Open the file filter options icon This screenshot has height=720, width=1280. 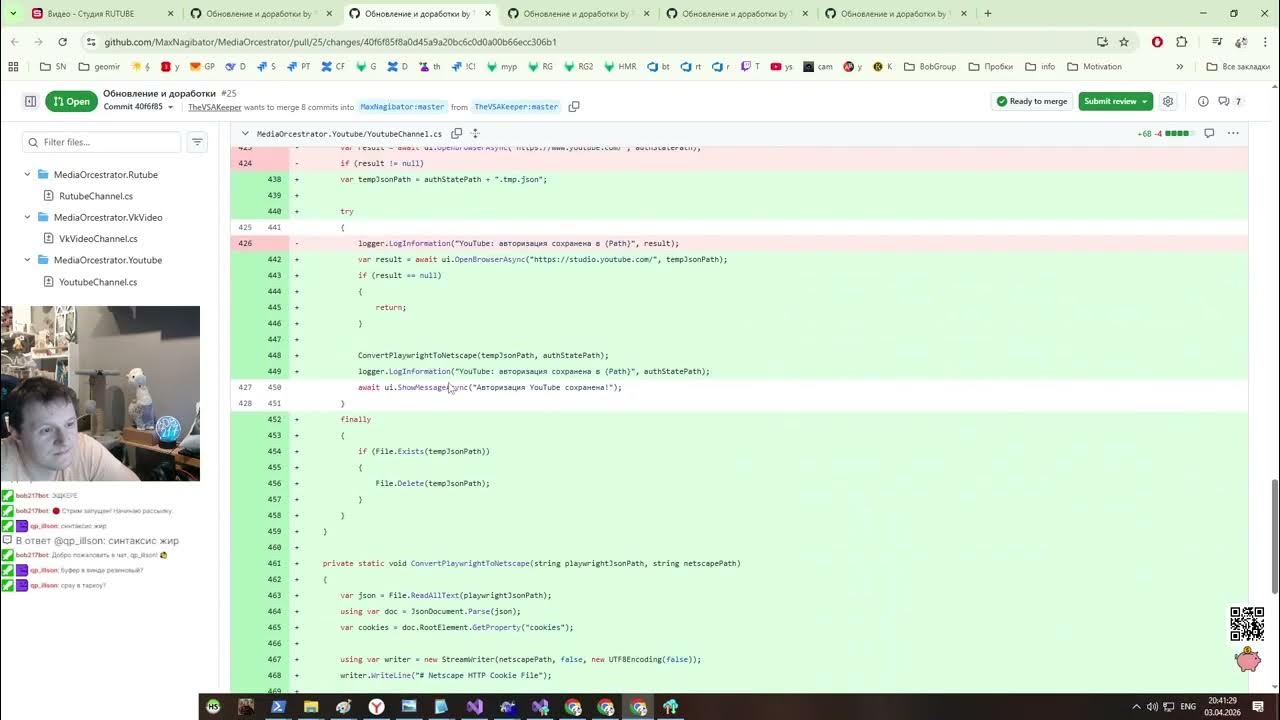click(197, 142)
